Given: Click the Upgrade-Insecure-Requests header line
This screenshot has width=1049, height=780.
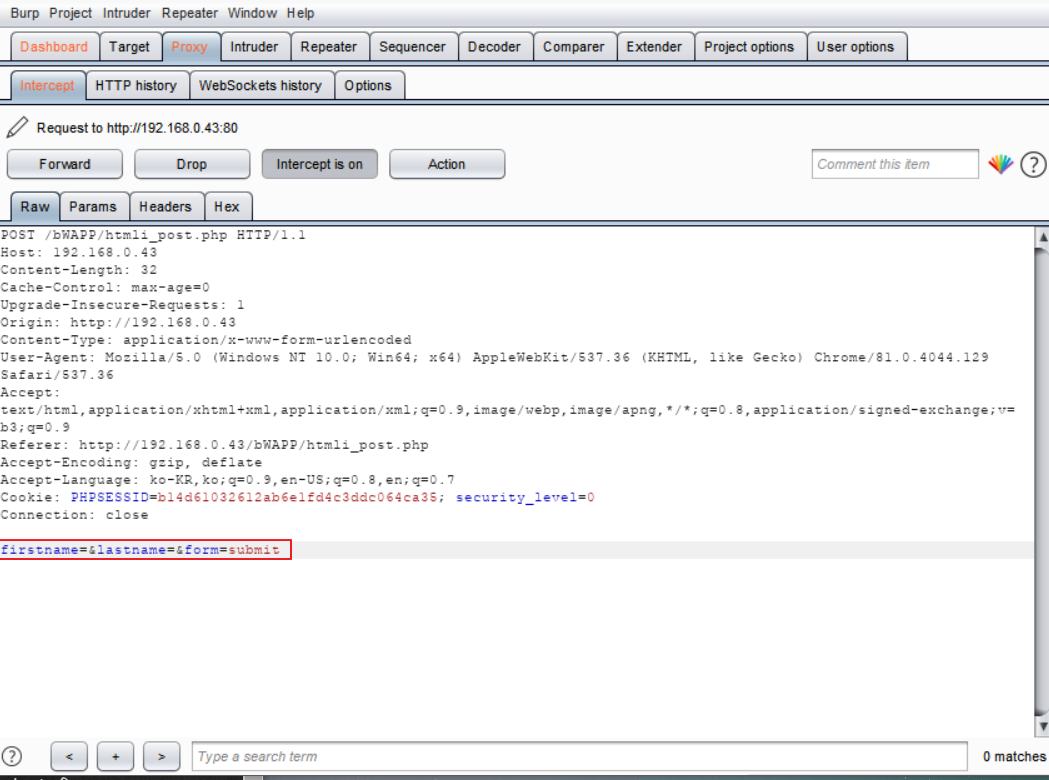Looking at the screenshot, I should pos(122,305).
